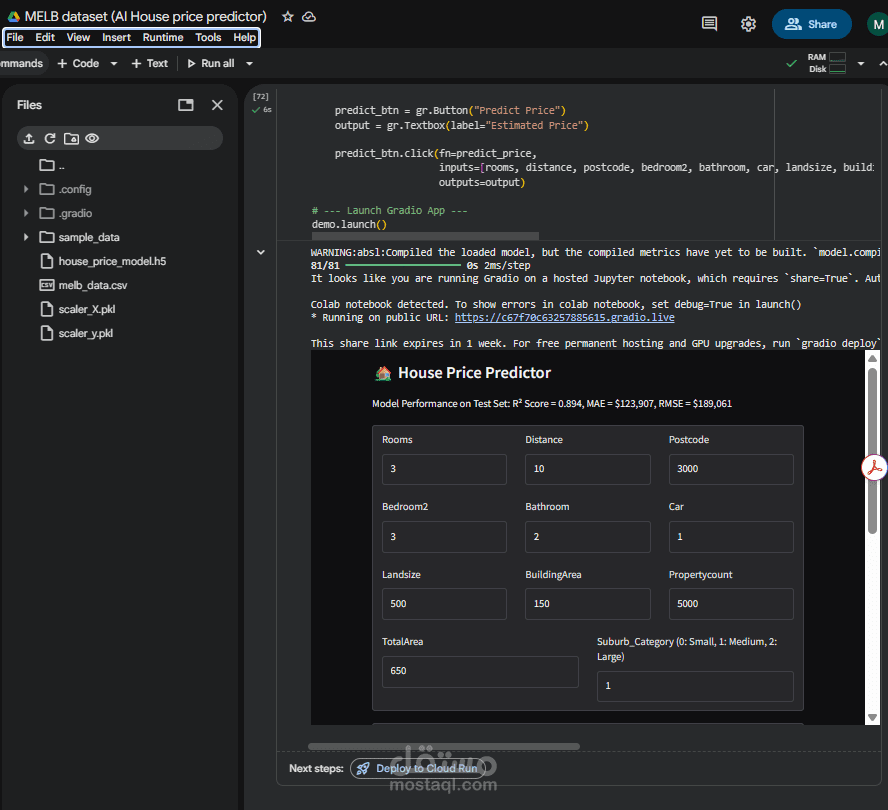
Task: Click the Distance input field
Action: pyautogui.click(x=587, y=469)
